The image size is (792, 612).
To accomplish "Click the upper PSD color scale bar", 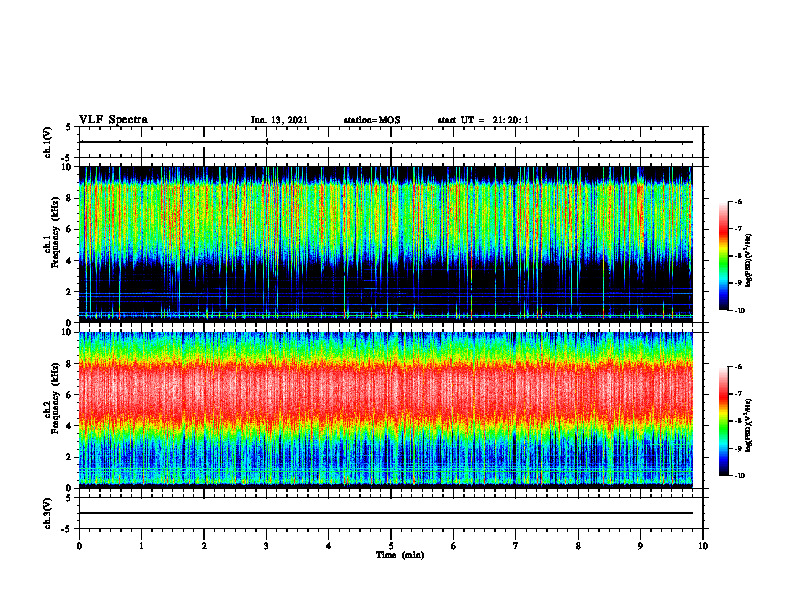I will pyautogui.click(x=723, y=256).
